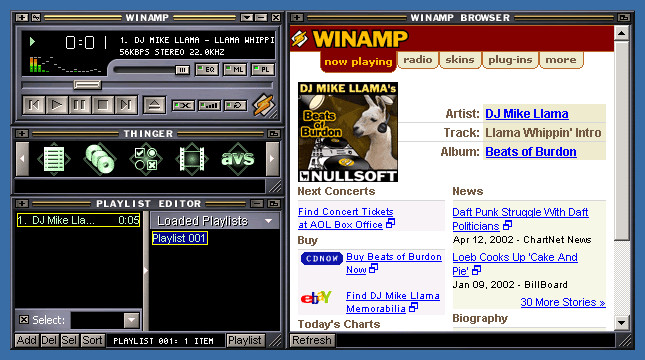Click Sort button in Playlist Editor
Viewport: 645px width, 360px height.
pos(93,341)
